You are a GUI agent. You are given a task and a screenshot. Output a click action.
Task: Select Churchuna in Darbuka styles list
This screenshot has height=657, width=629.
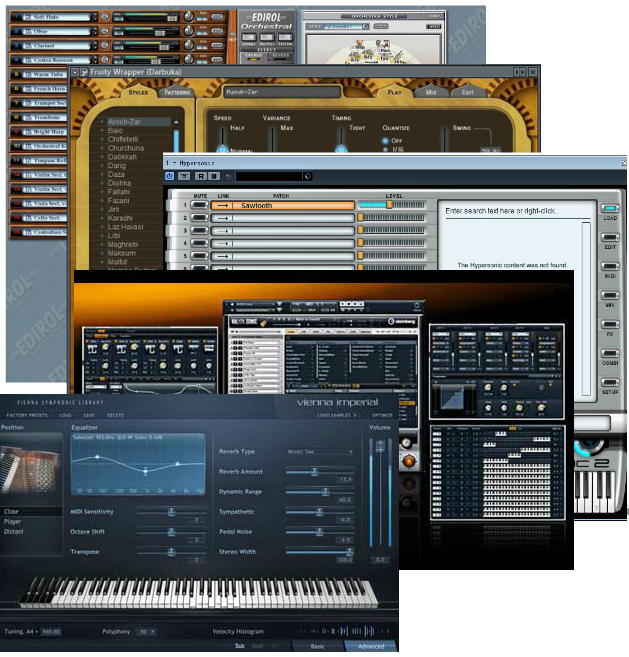(x=126, y=148)
